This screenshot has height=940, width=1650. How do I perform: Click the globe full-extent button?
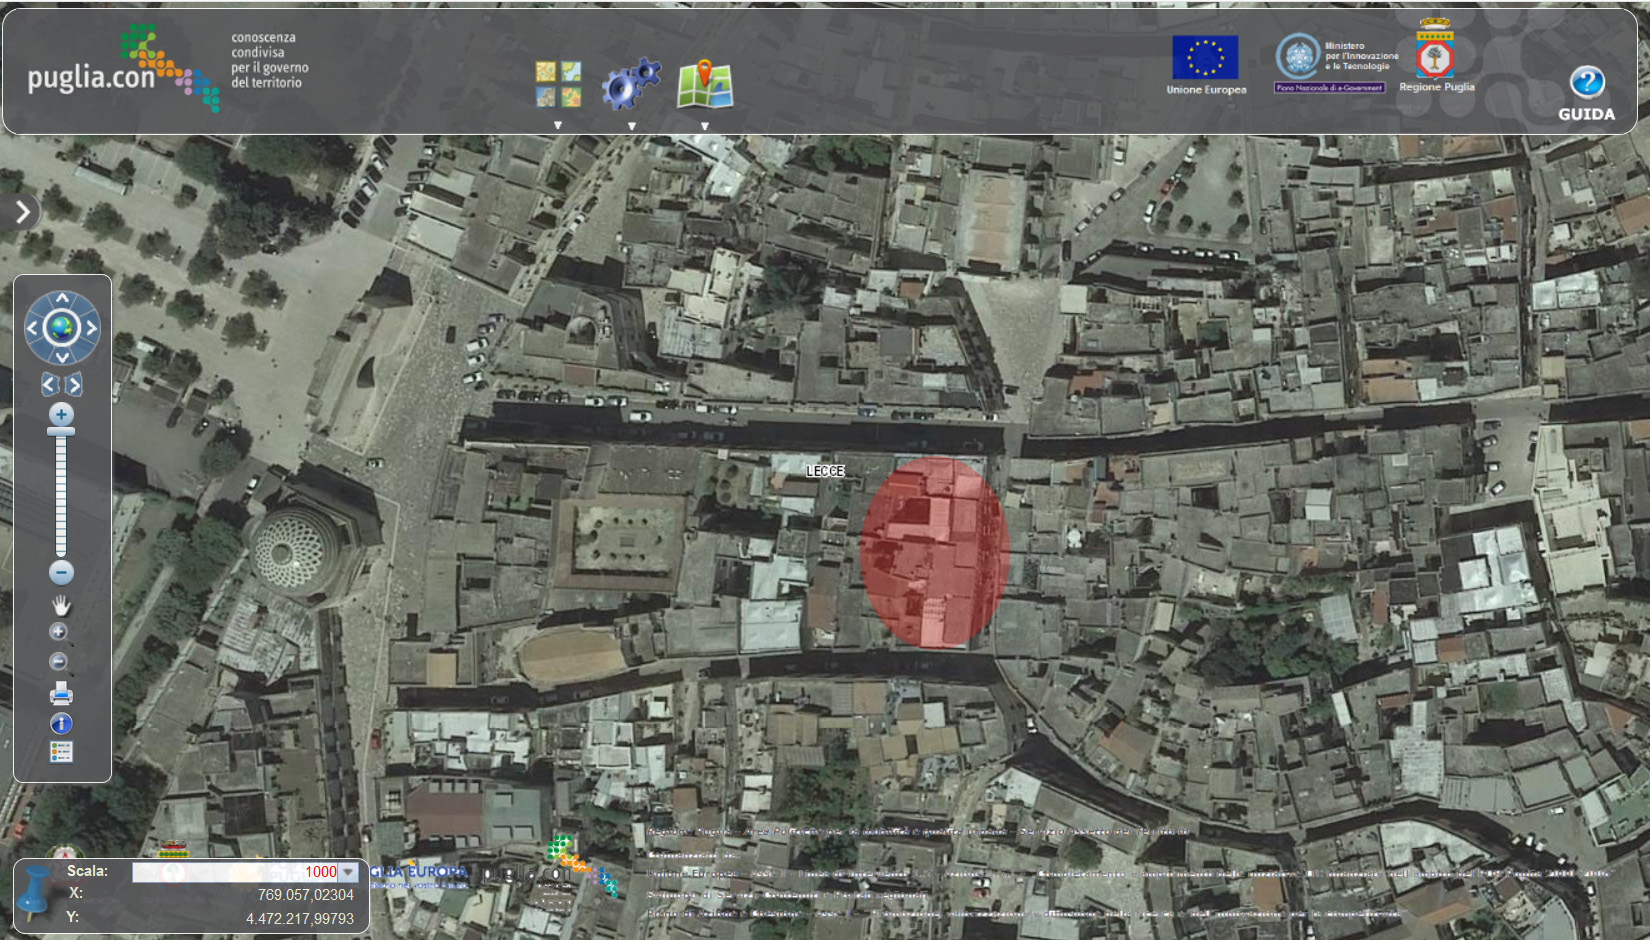coord(62,327)
